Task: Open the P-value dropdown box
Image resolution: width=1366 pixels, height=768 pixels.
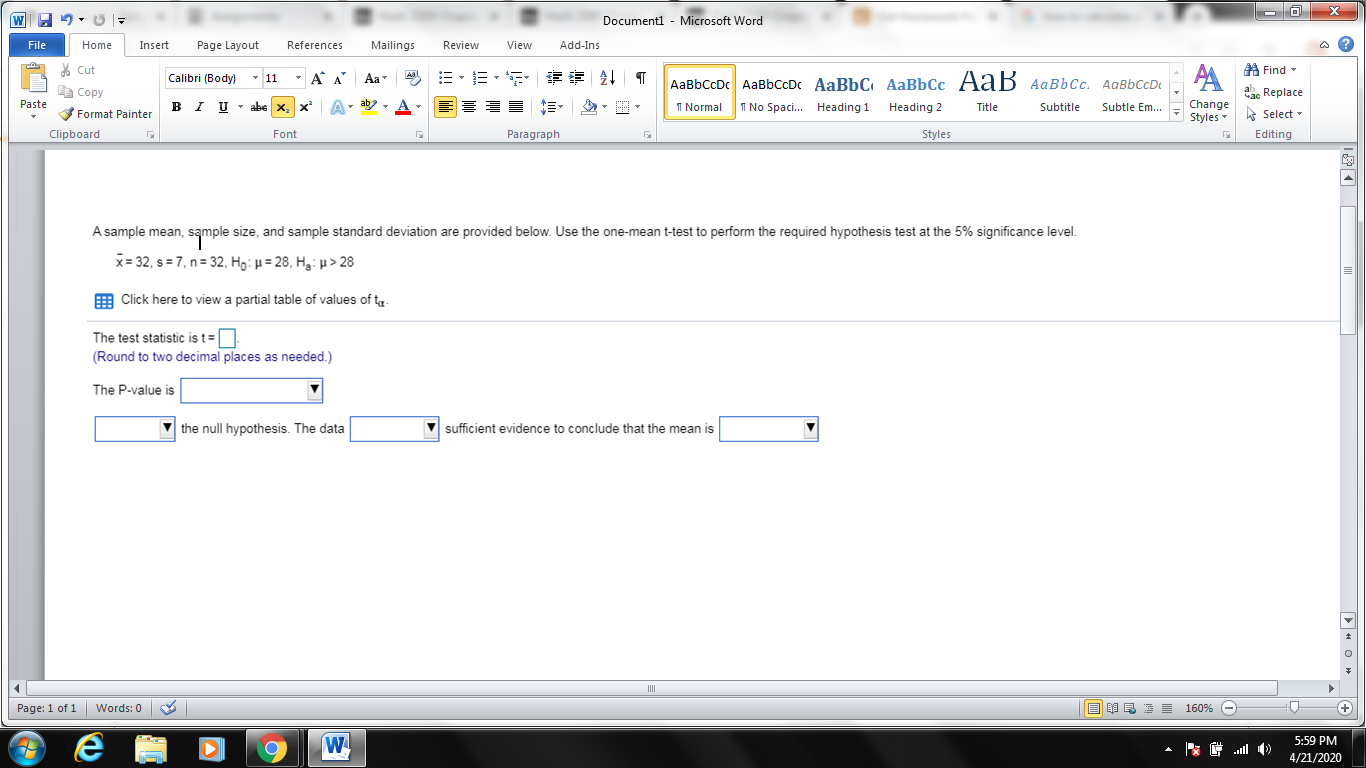Action: point(252,390)
